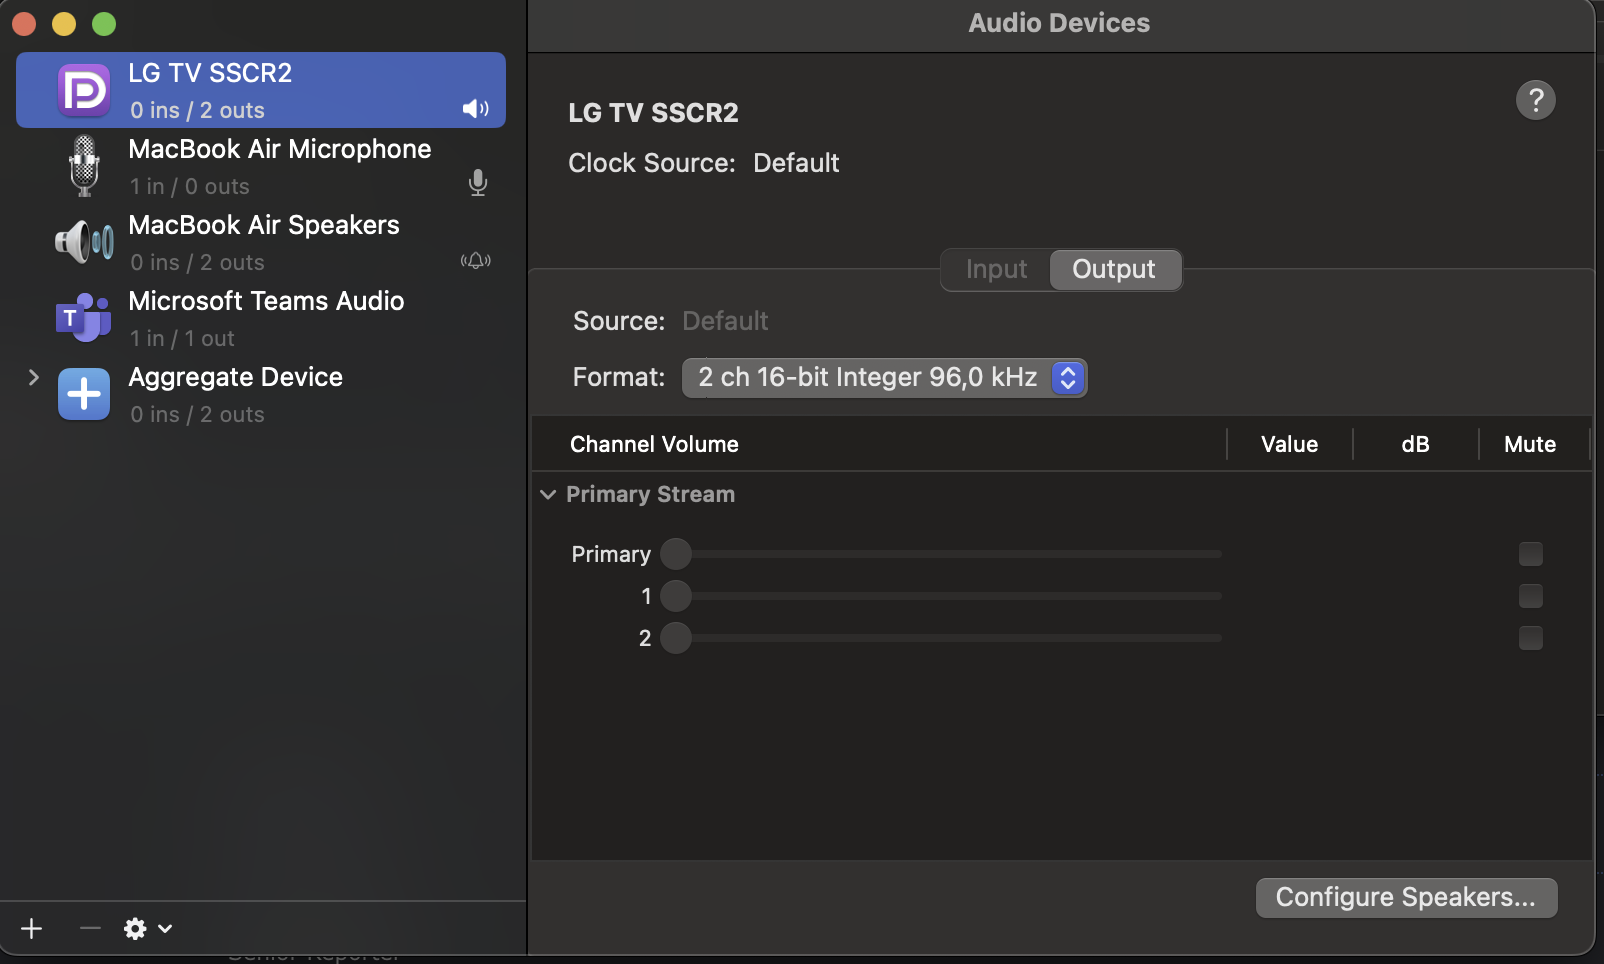1604x964 pixels.
Task: Click the MacBook Air Microphone icon
Action: pos(84,166)
